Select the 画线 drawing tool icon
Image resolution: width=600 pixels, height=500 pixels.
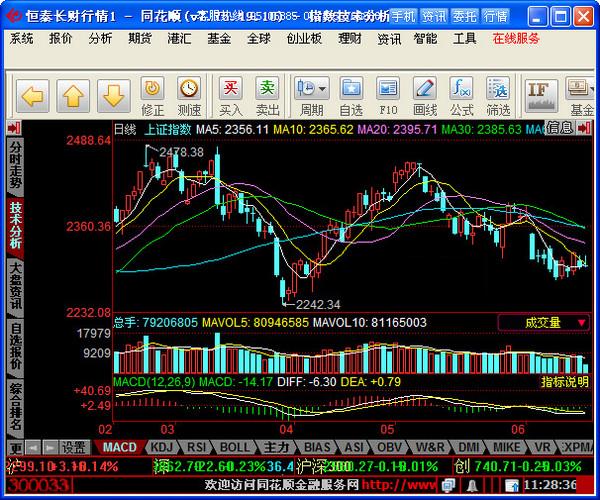[425, 89]
